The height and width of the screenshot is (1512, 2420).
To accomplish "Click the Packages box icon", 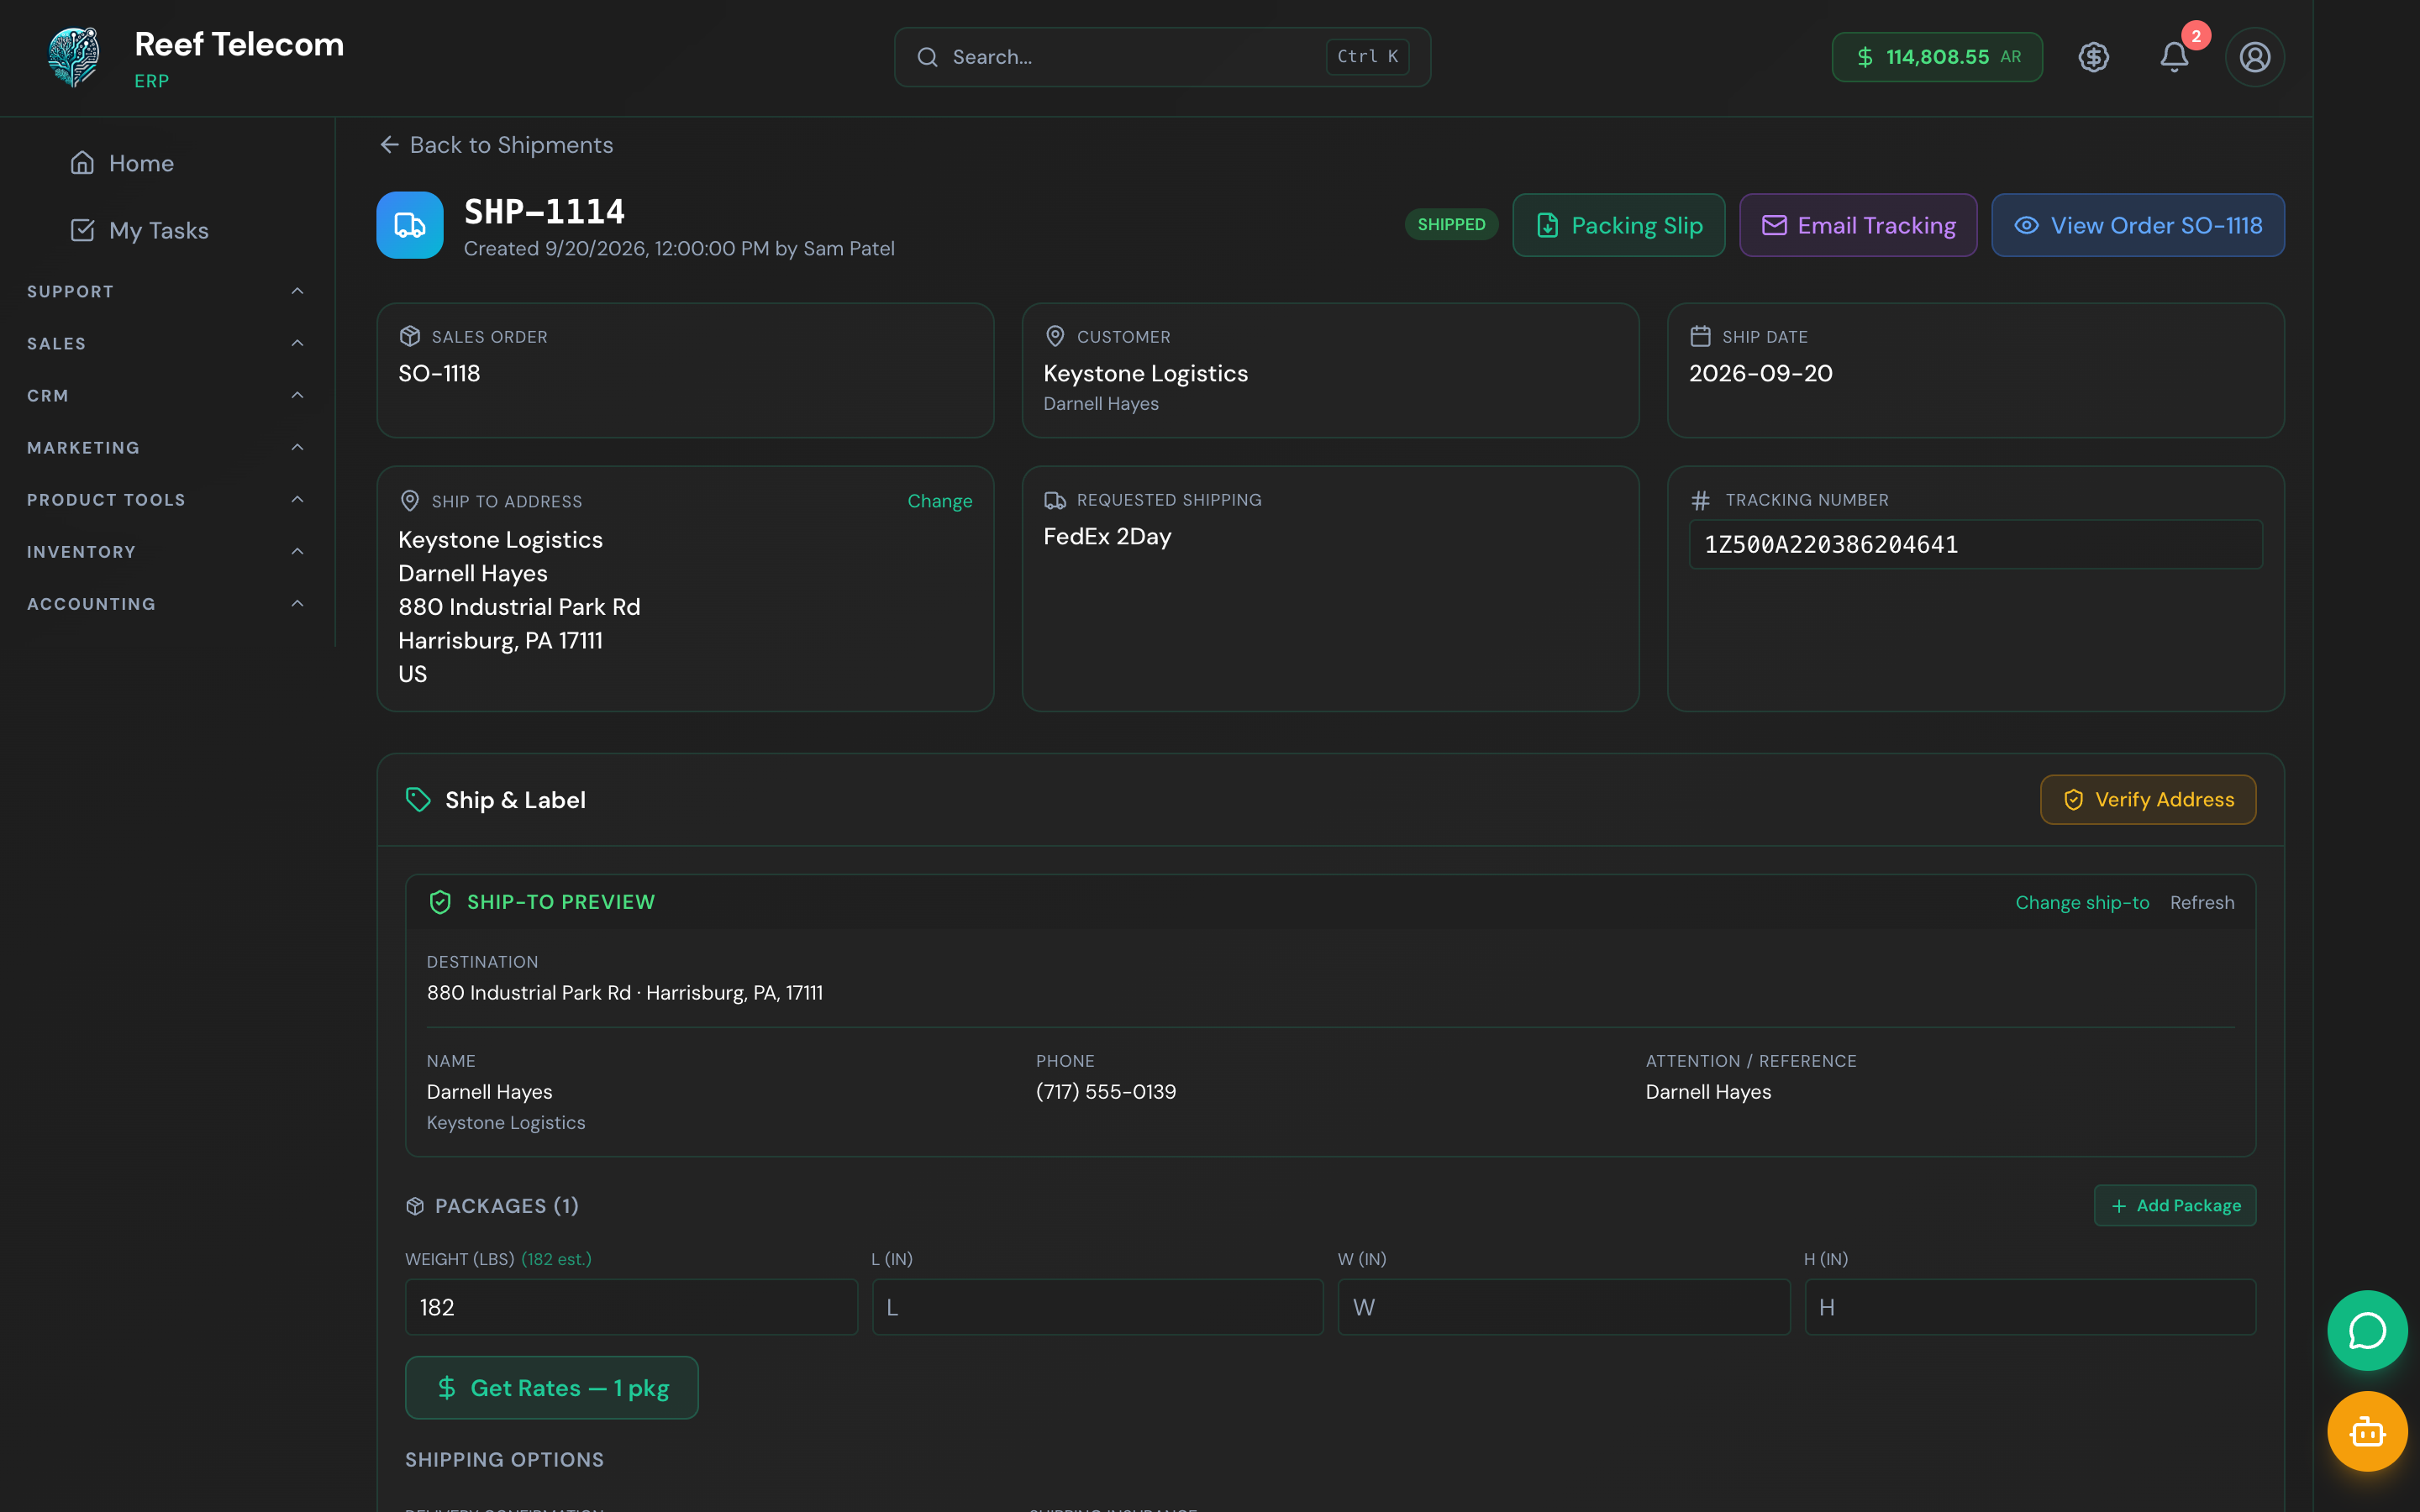I will (415, 1206).
